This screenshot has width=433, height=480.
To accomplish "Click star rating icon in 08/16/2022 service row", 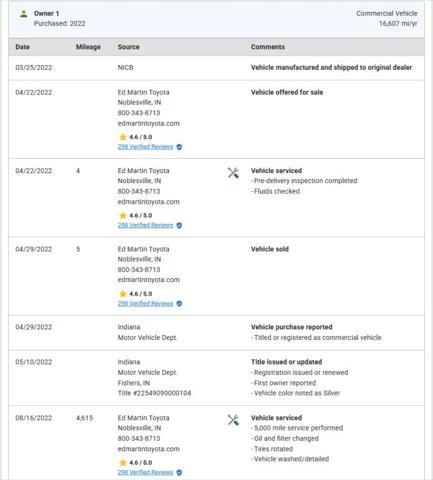I will (x=123, y=462).
